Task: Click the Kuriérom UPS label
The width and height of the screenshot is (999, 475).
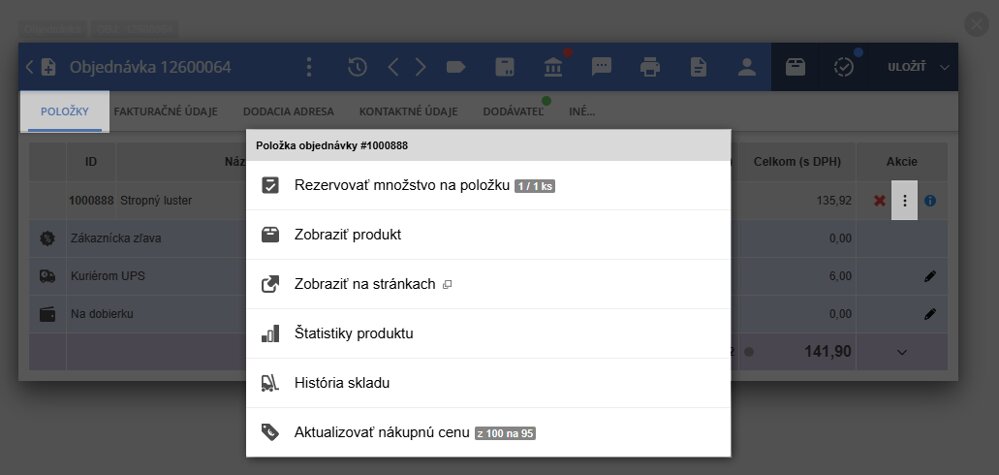Action: [109, 276]
